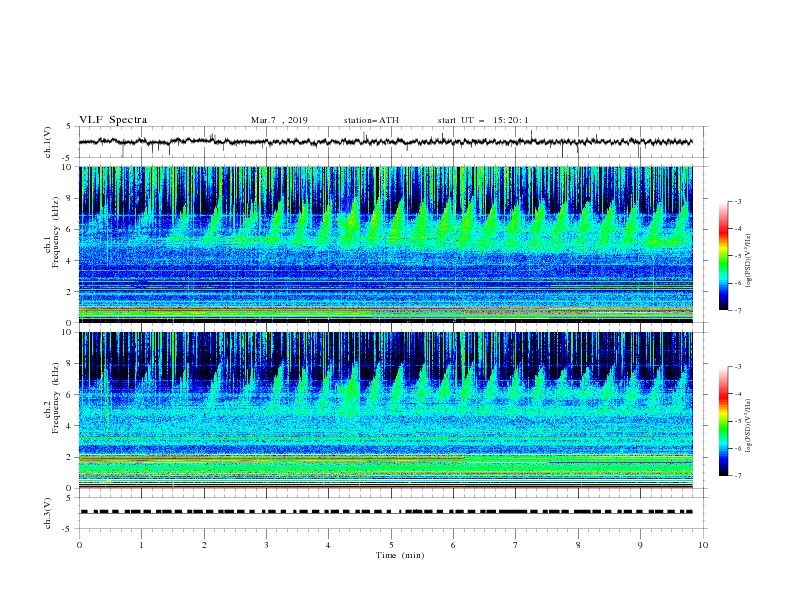This screenshot has width=792, height=612.
Task: Click the ch.1 colorbar "log(PSD)(V²/Hz)" label
Action: pos(749,260)
